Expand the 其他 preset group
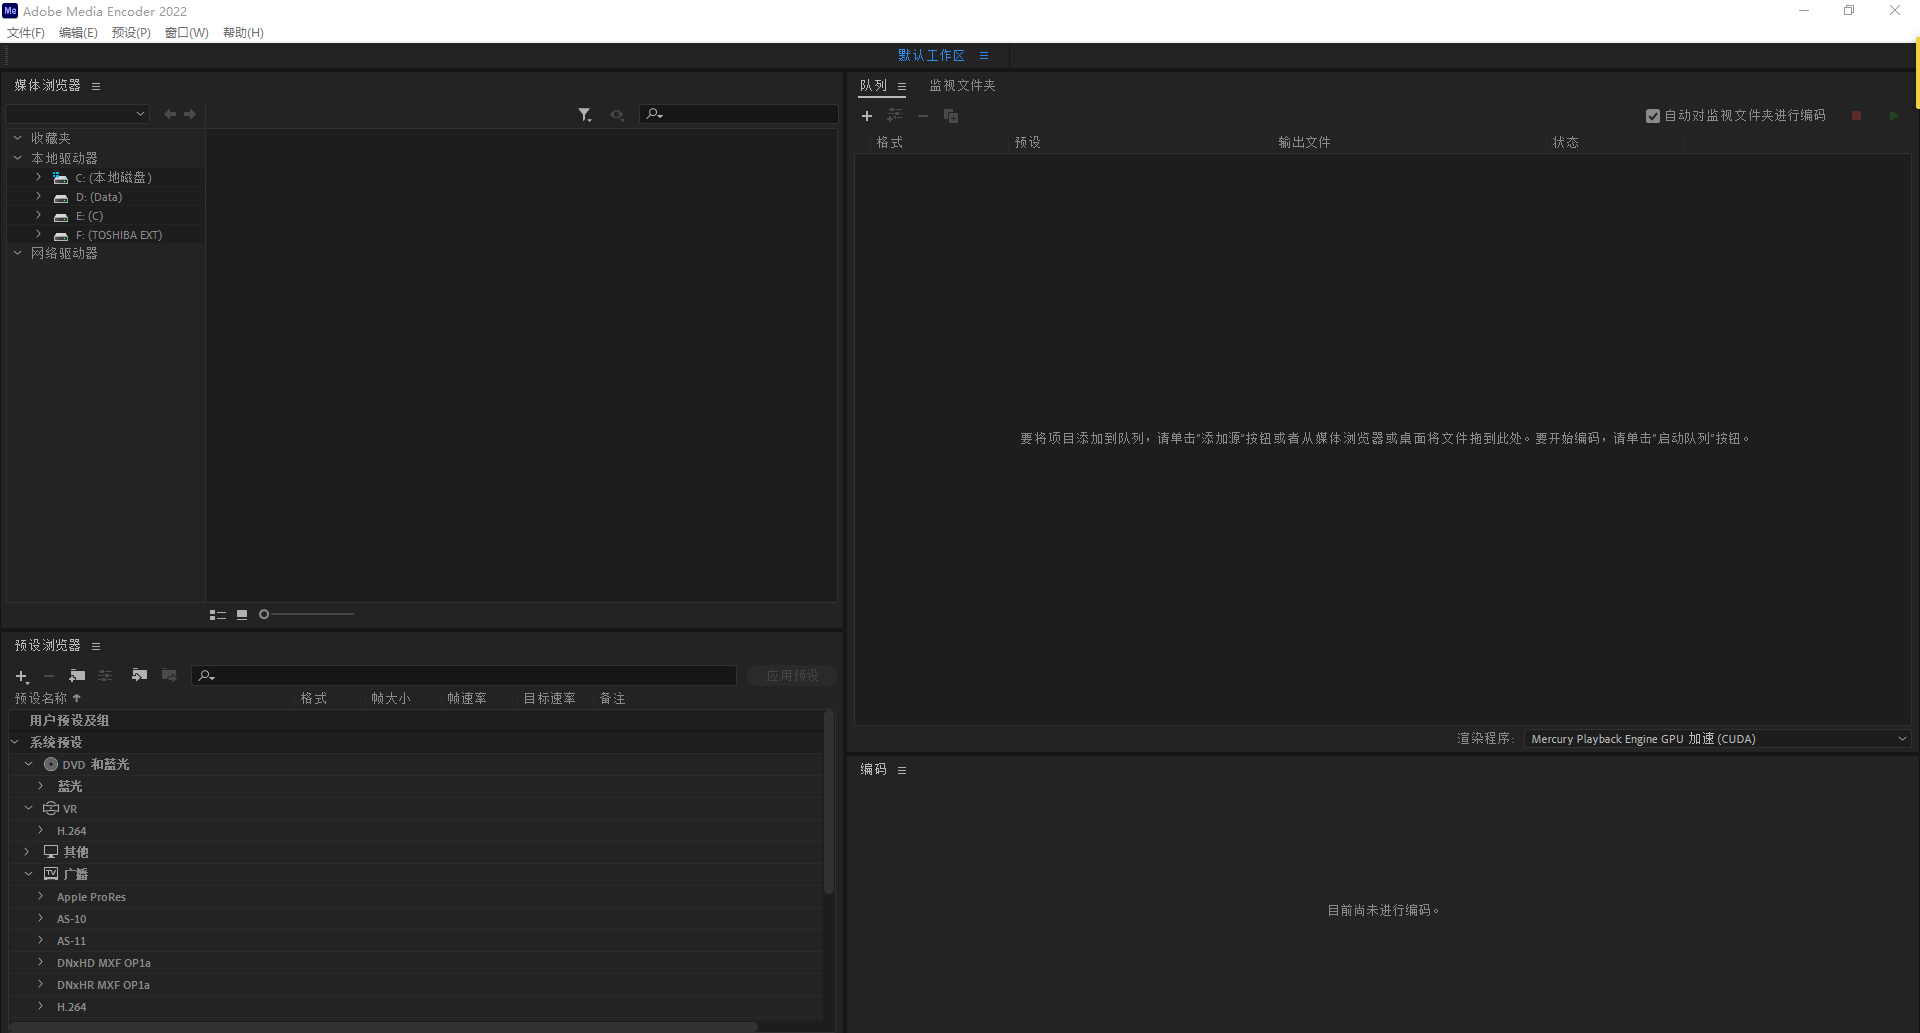Screen dimensions: 1920x1033 point(27,852)
